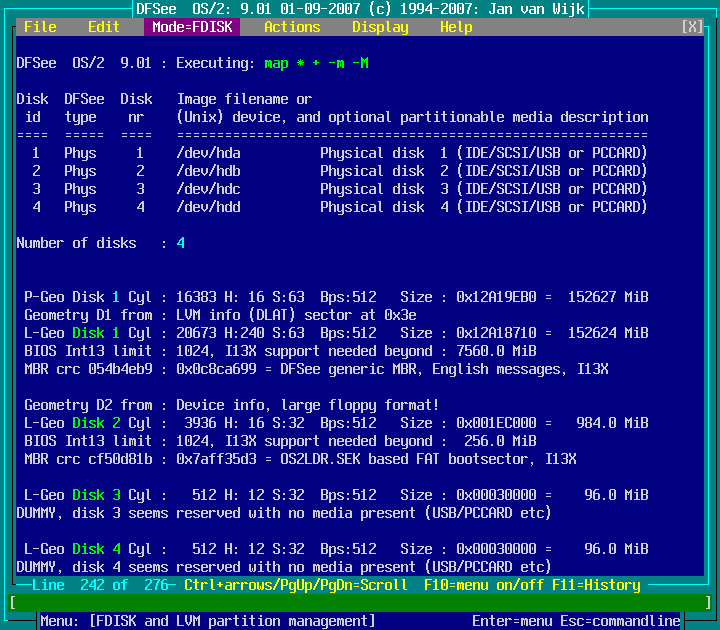This screenshot has height=630, width=720.
Task: Click the /dev/hdd device entry
Action: (x=208, y=207)
